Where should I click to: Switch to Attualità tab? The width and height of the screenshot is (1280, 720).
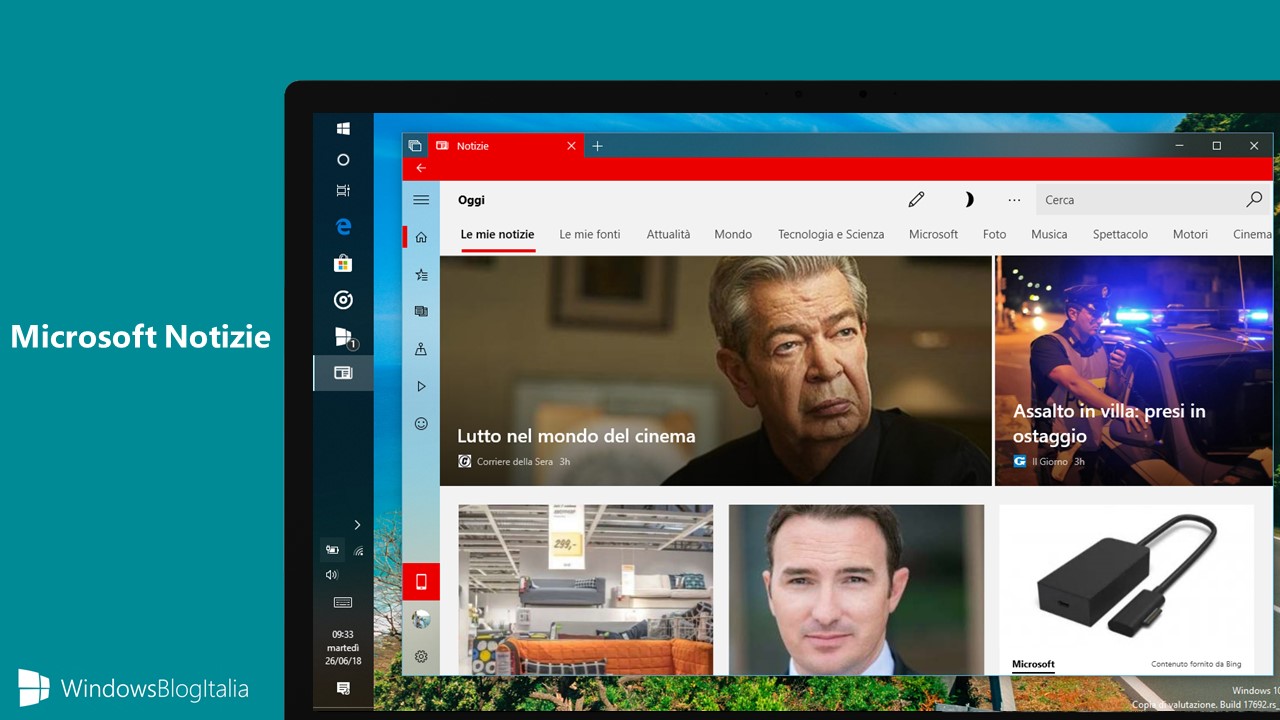click(668, 234)
